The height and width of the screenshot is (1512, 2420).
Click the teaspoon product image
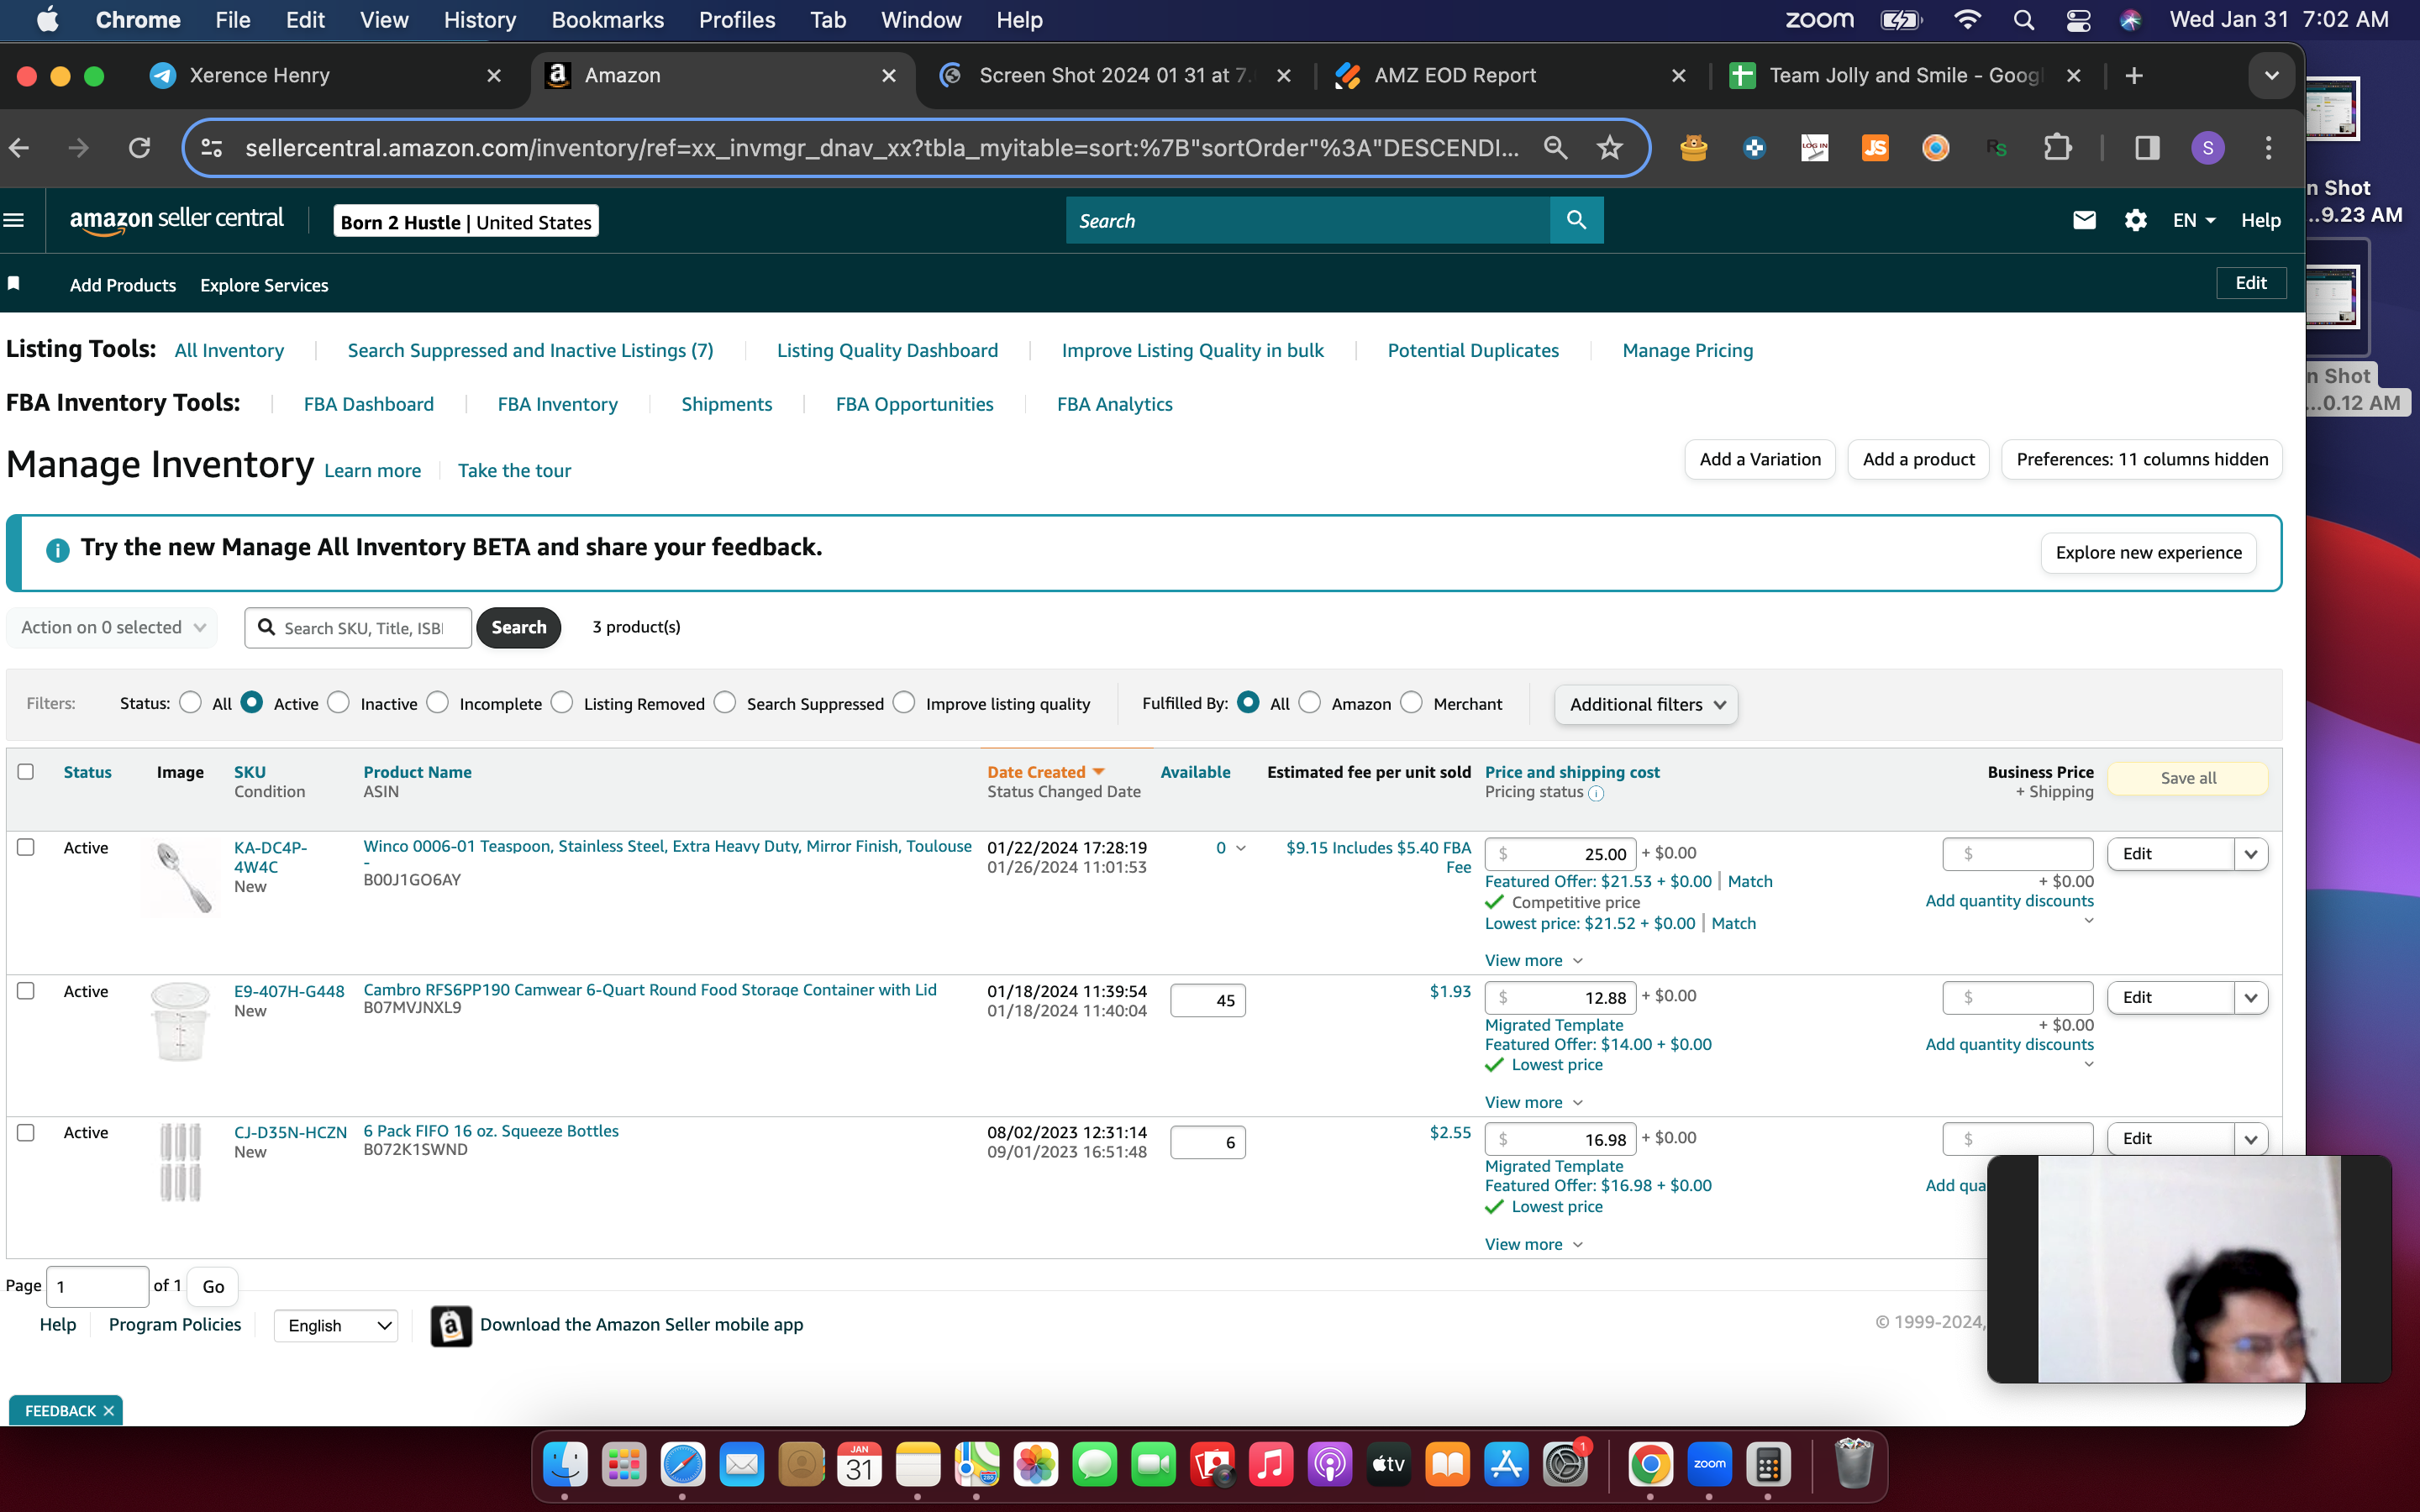click(182, 877)
